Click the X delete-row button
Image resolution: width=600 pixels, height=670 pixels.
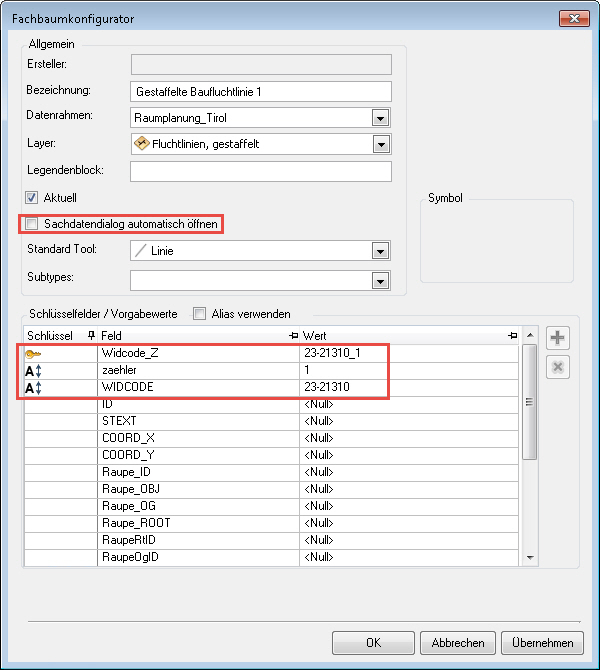point(558,367)
